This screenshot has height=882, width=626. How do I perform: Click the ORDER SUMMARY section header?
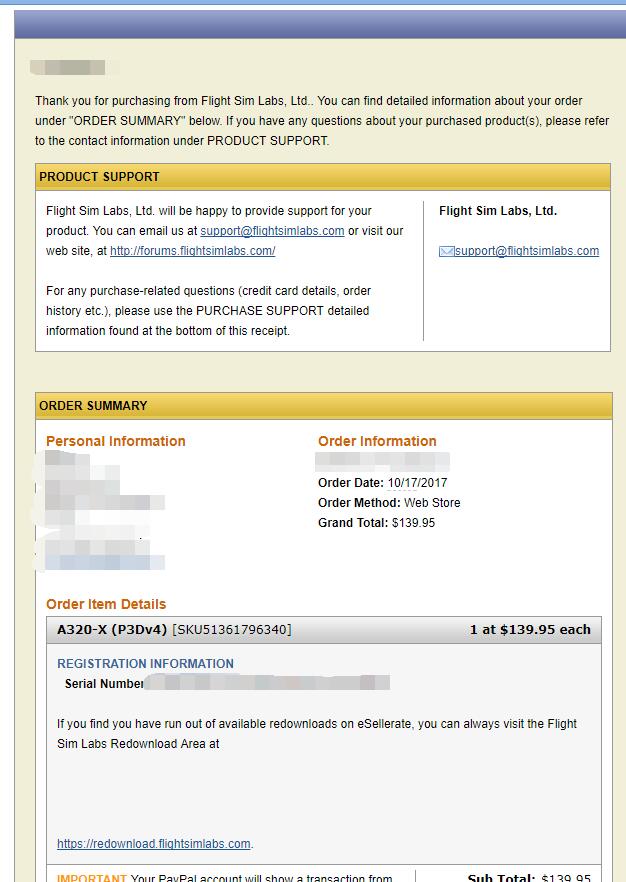93,406
